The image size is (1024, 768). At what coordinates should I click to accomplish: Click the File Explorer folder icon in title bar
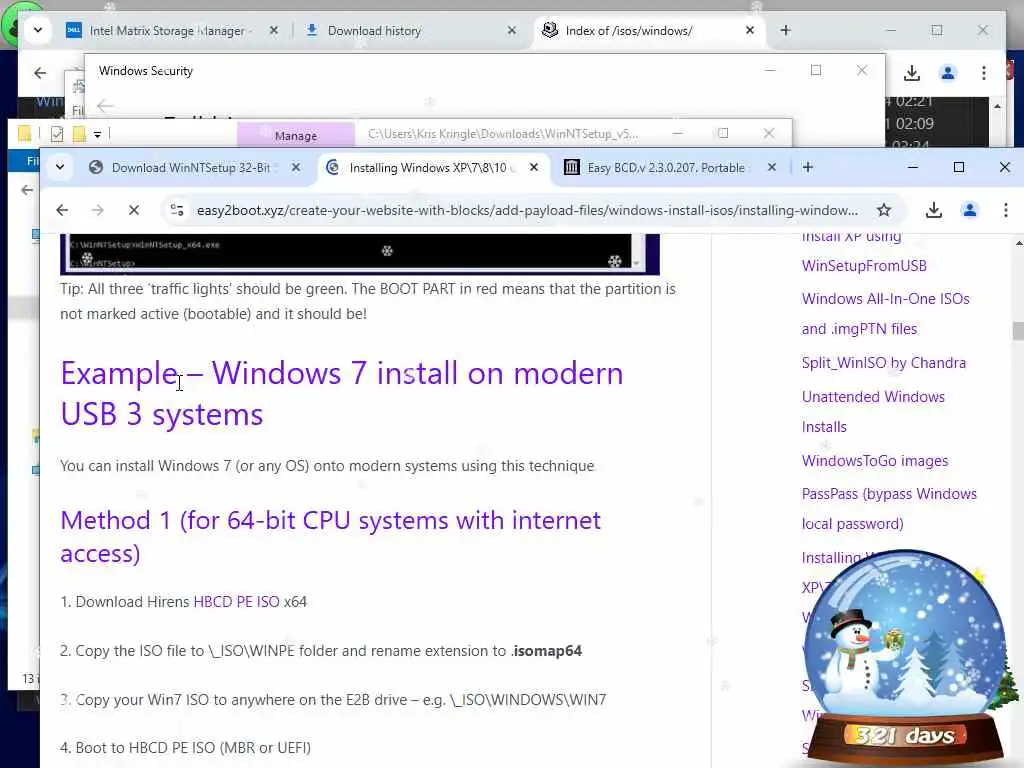tap(25, 134)
